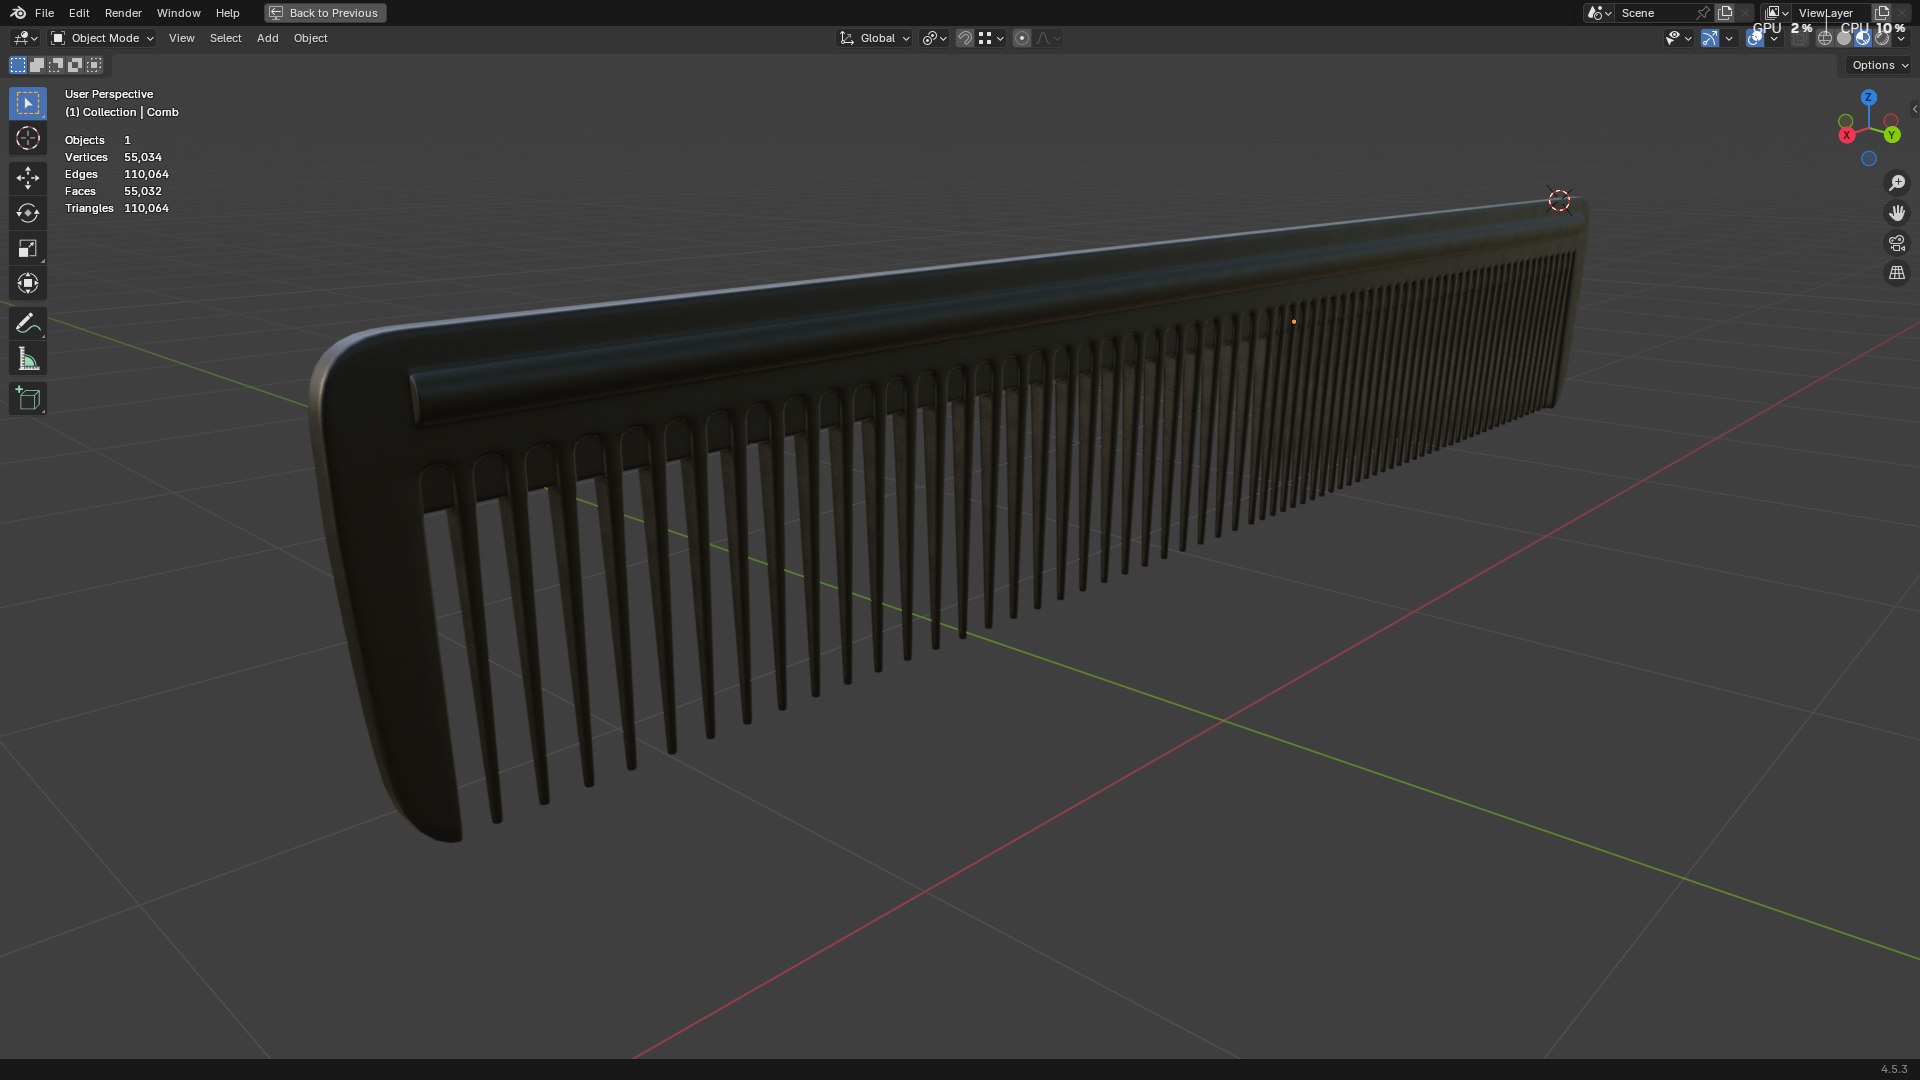Create new scene with copy icon
This screenshot has height=1080, width=1920.
point(1725,13)
